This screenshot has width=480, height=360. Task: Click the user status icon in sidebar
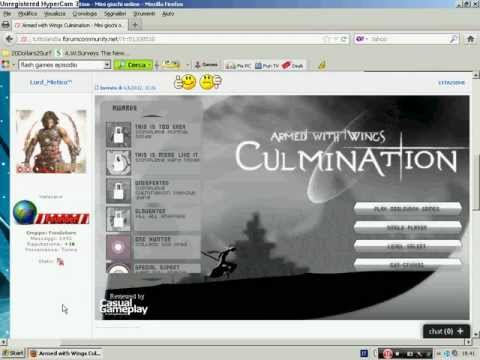[x=60, y=262]
